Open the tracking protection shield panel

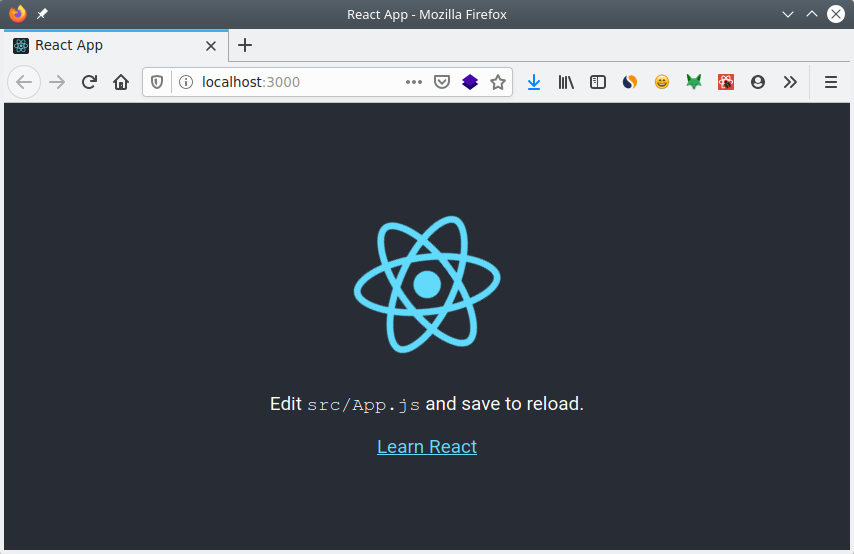coord(157,82)
